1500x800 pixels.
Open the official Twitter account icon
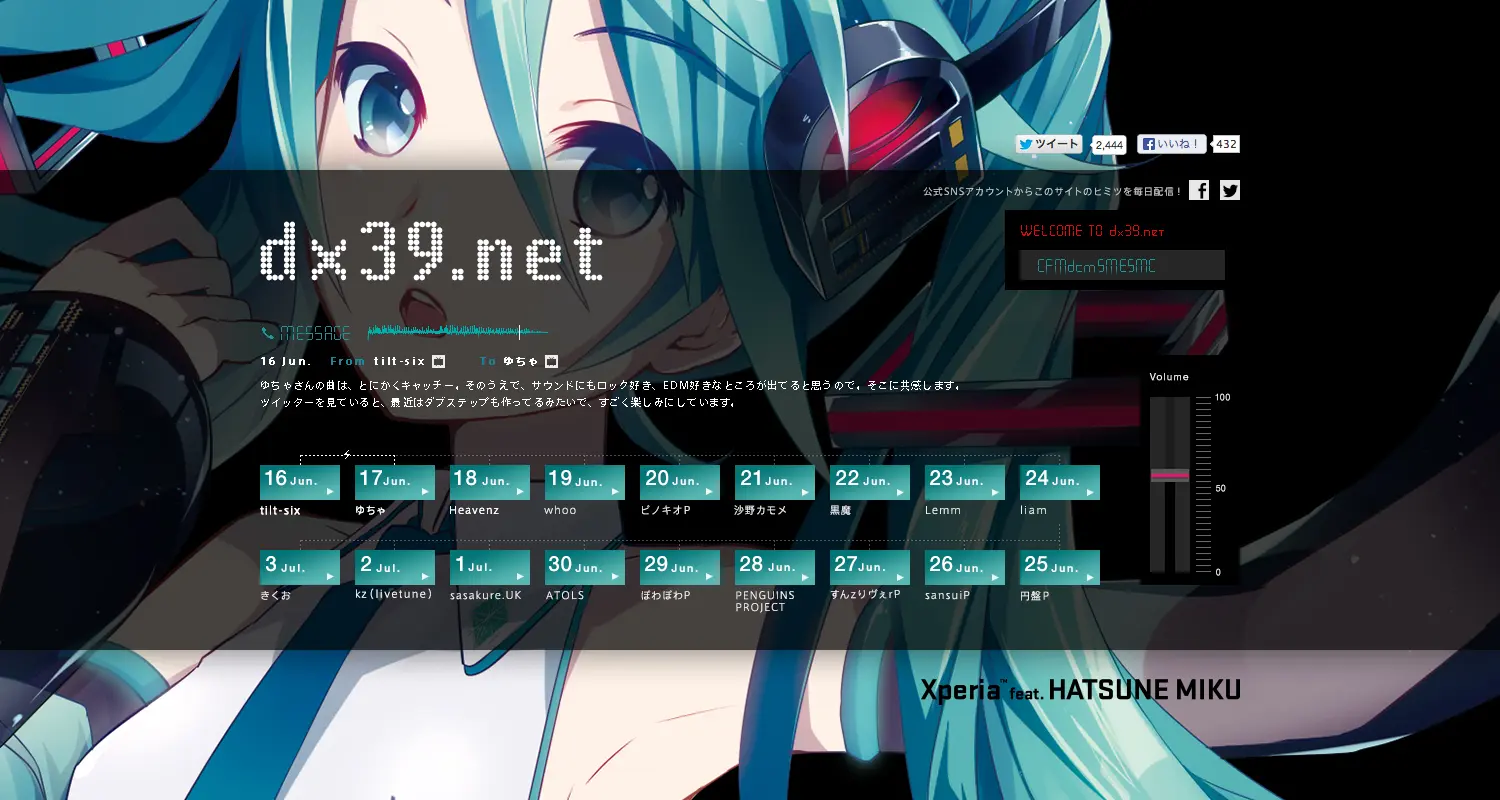(x=1230, y=190)
